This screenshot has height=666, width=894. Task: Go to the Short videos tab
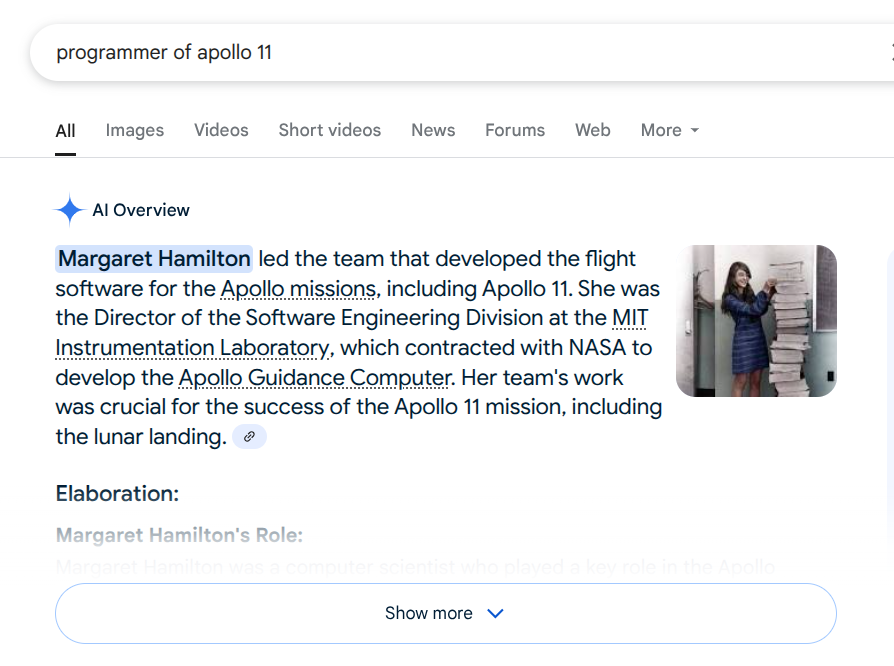pos(329,131)
